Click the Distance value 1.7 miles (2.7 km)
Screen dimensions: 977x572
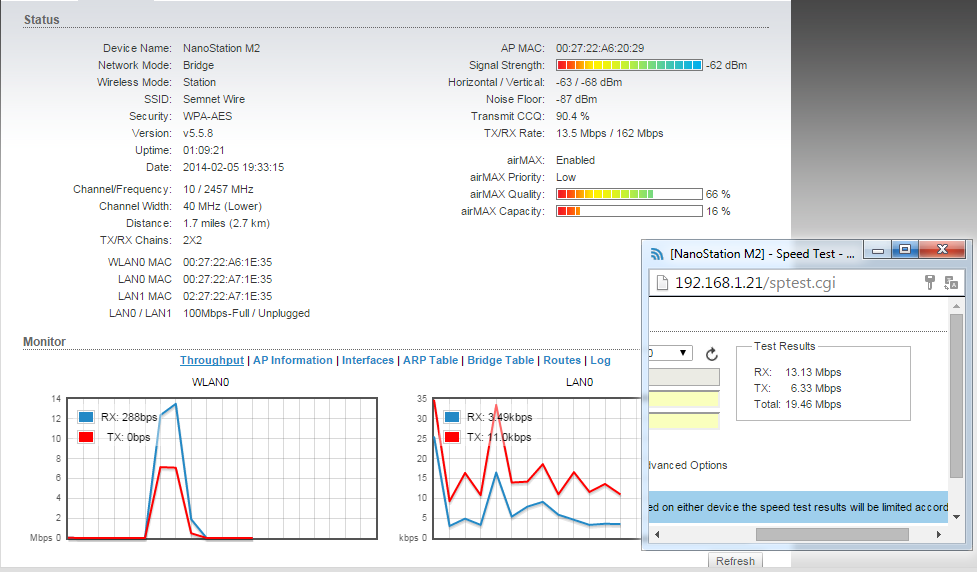click(226, 223)
